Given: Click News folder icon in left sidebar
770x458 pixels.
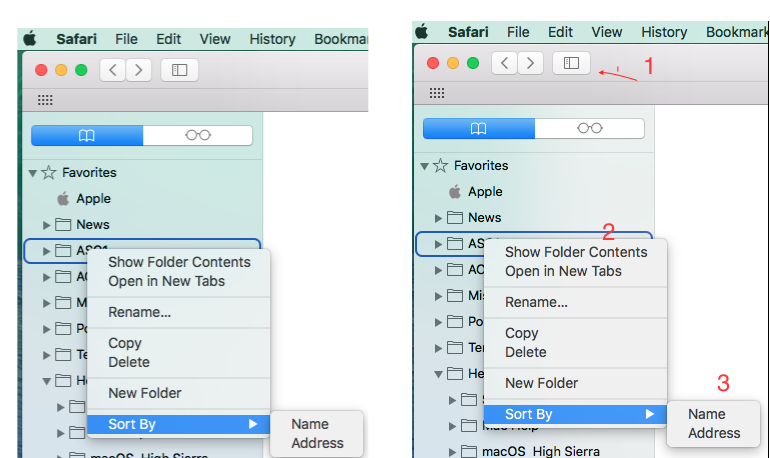Looking at the screenshot, I should click(63, 225).
